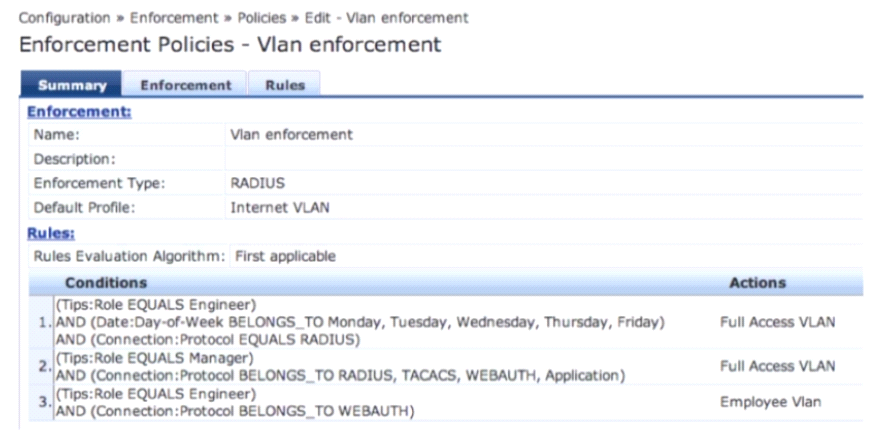
Task: Open the Enforcement tab
Action: [185, 85]
